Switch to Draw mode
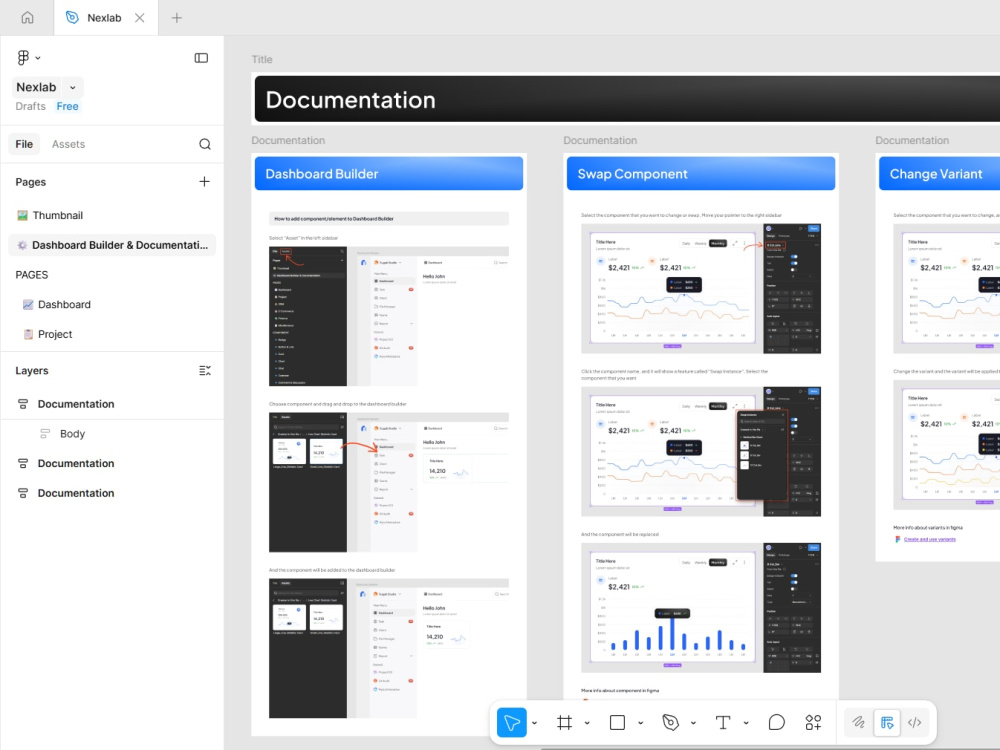 click(858, 723)
